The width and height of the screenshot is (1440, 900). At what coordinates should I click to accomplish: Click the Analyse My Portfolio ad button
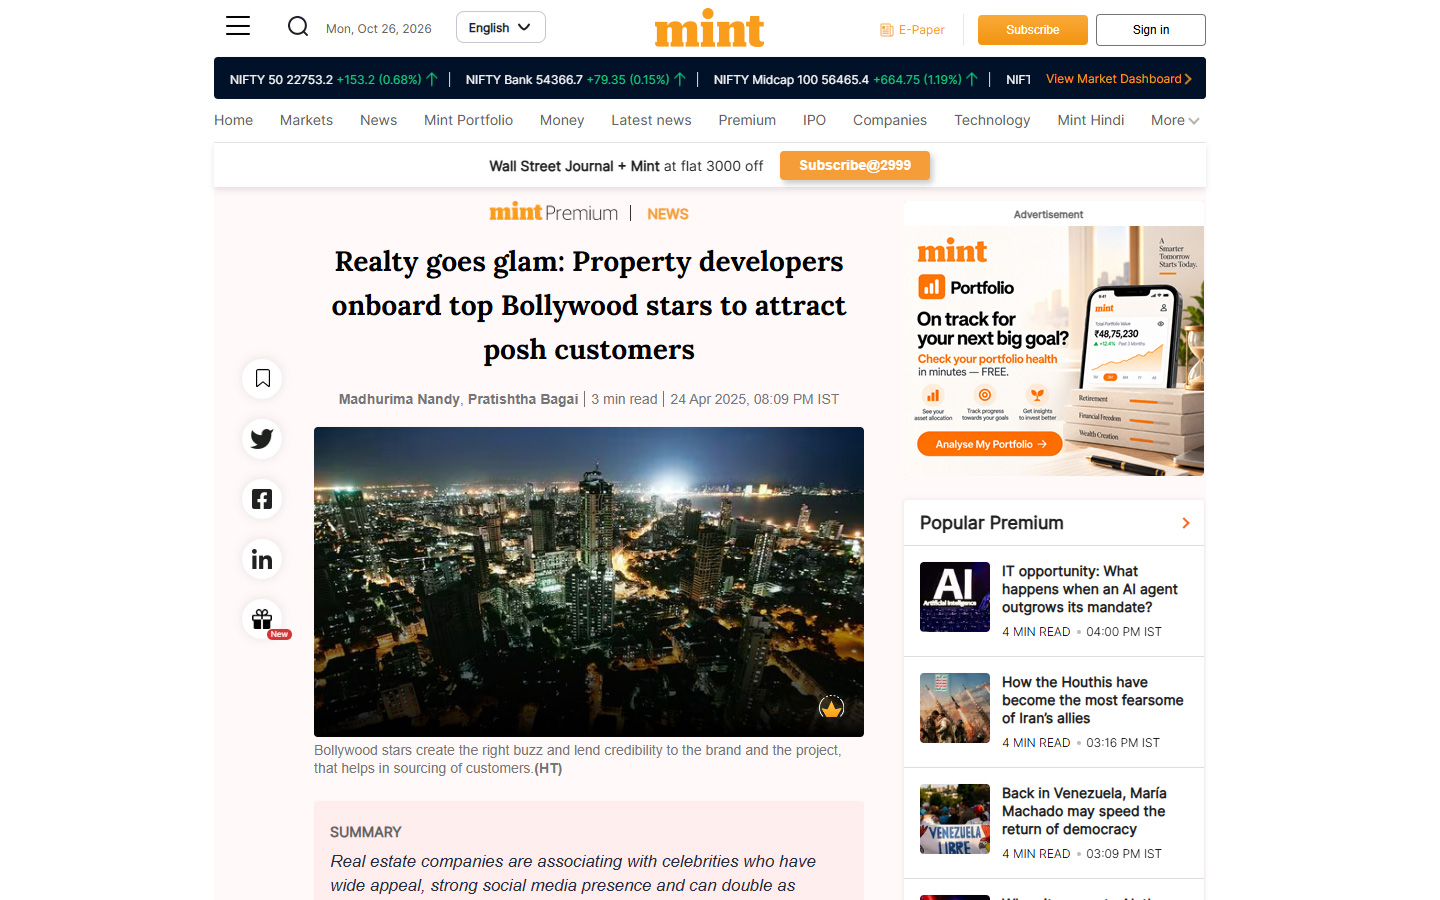990,444
